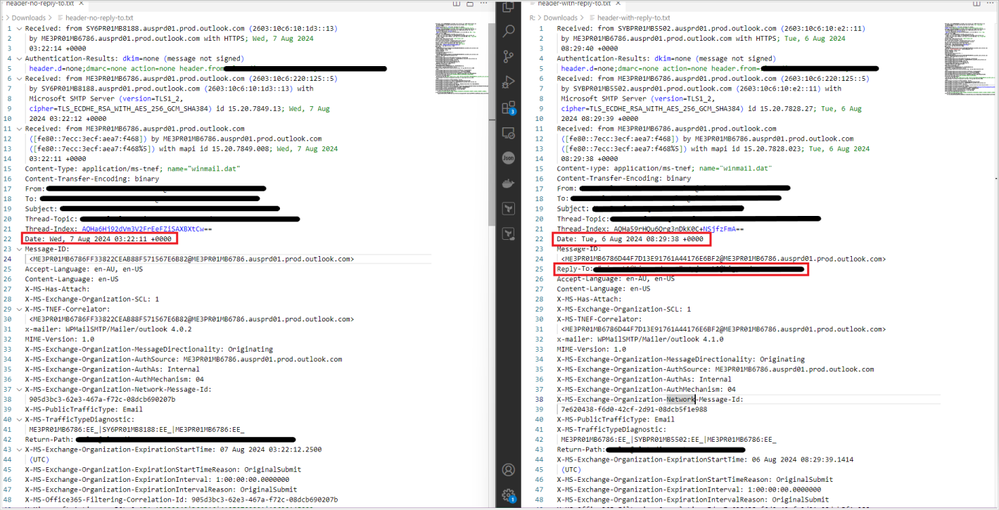Place cursor on Date Wed, 7 Aug 2024 line
Viewport: 999px width, 510px height.
[98, 238]
